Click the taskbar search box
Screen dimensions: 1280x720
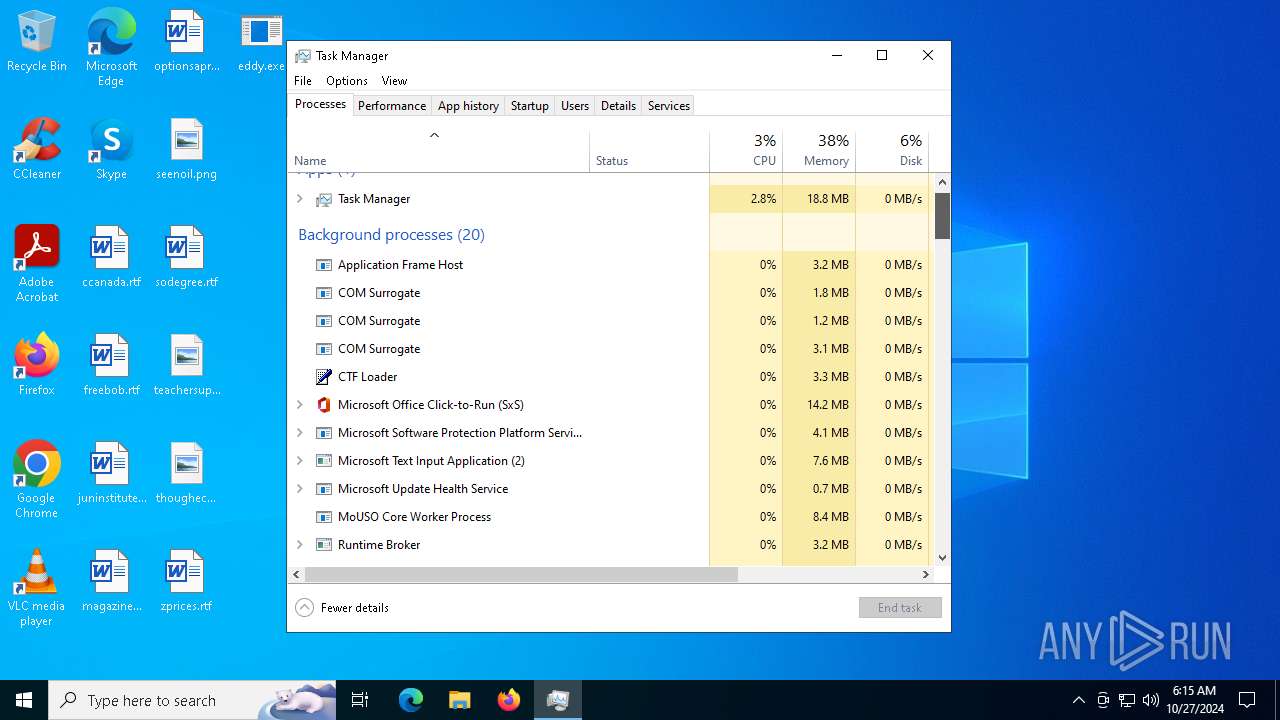[x=193, y=700]
